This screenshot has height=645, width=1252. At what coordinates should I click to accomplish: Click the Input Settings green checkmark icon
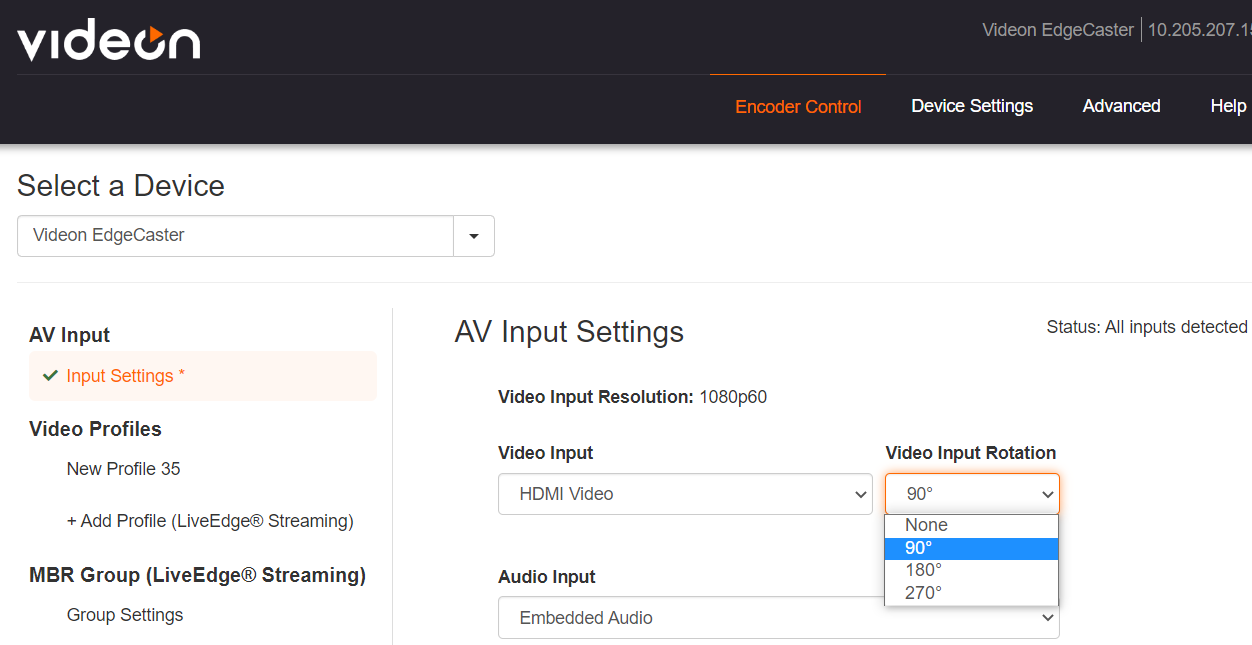pyautogui.click(x=50, y=376)
